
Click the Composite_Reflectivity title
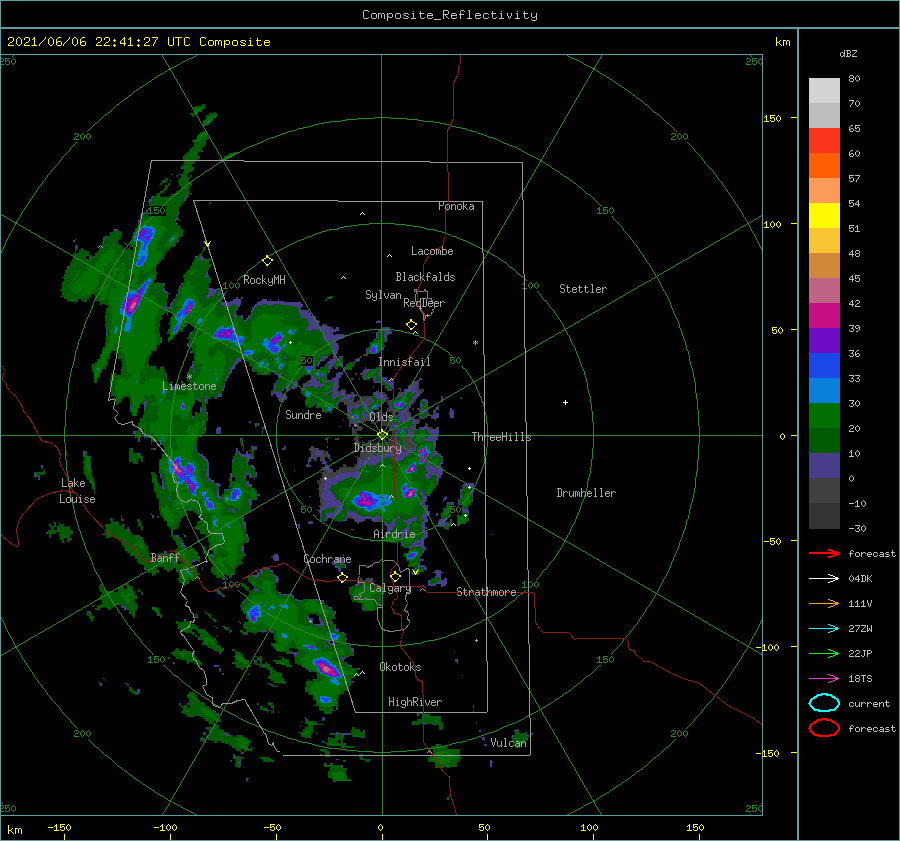click(x=449, y=15)
